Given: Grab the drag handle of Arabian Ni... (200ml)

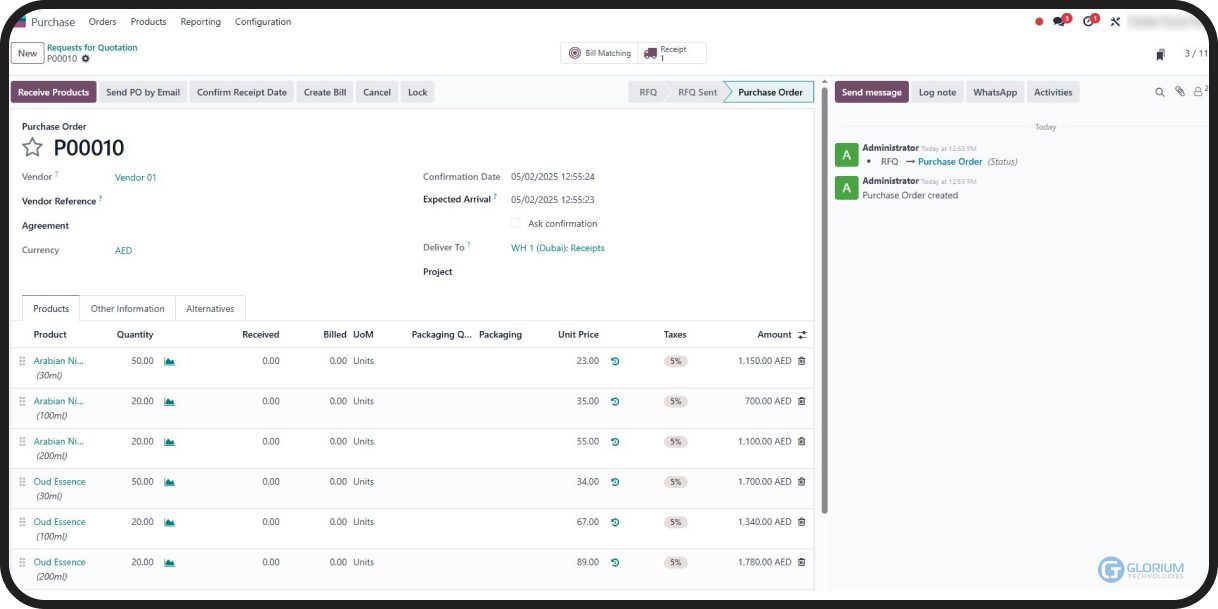Looking at the screenshot, I should [22, 441].
